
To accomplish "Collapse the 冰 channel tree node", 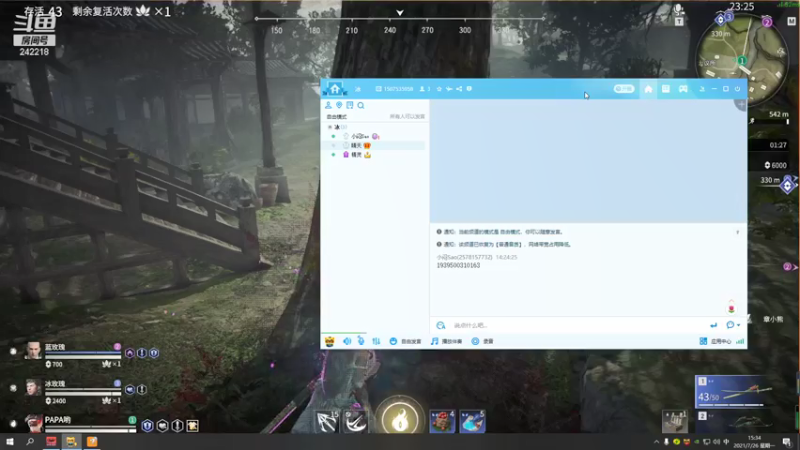I will pos(330,127).
